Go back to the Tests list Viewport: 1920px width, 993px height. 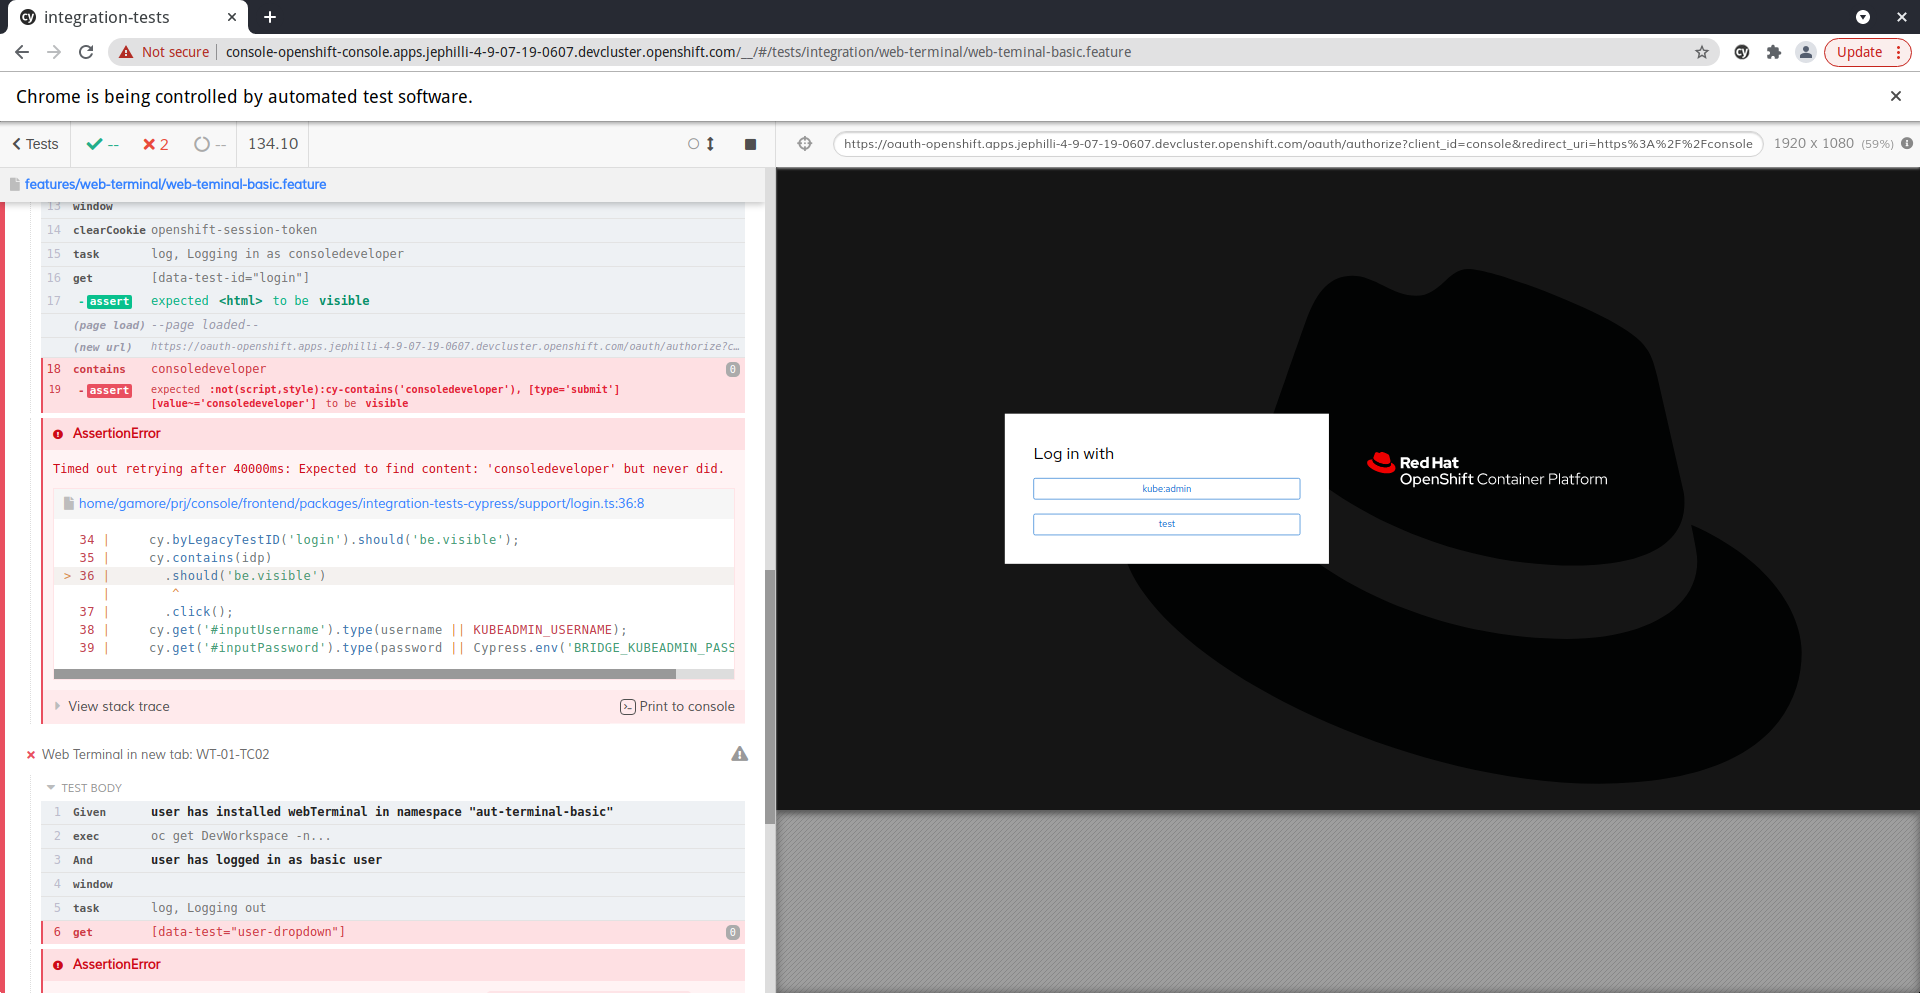coord(34,144)
